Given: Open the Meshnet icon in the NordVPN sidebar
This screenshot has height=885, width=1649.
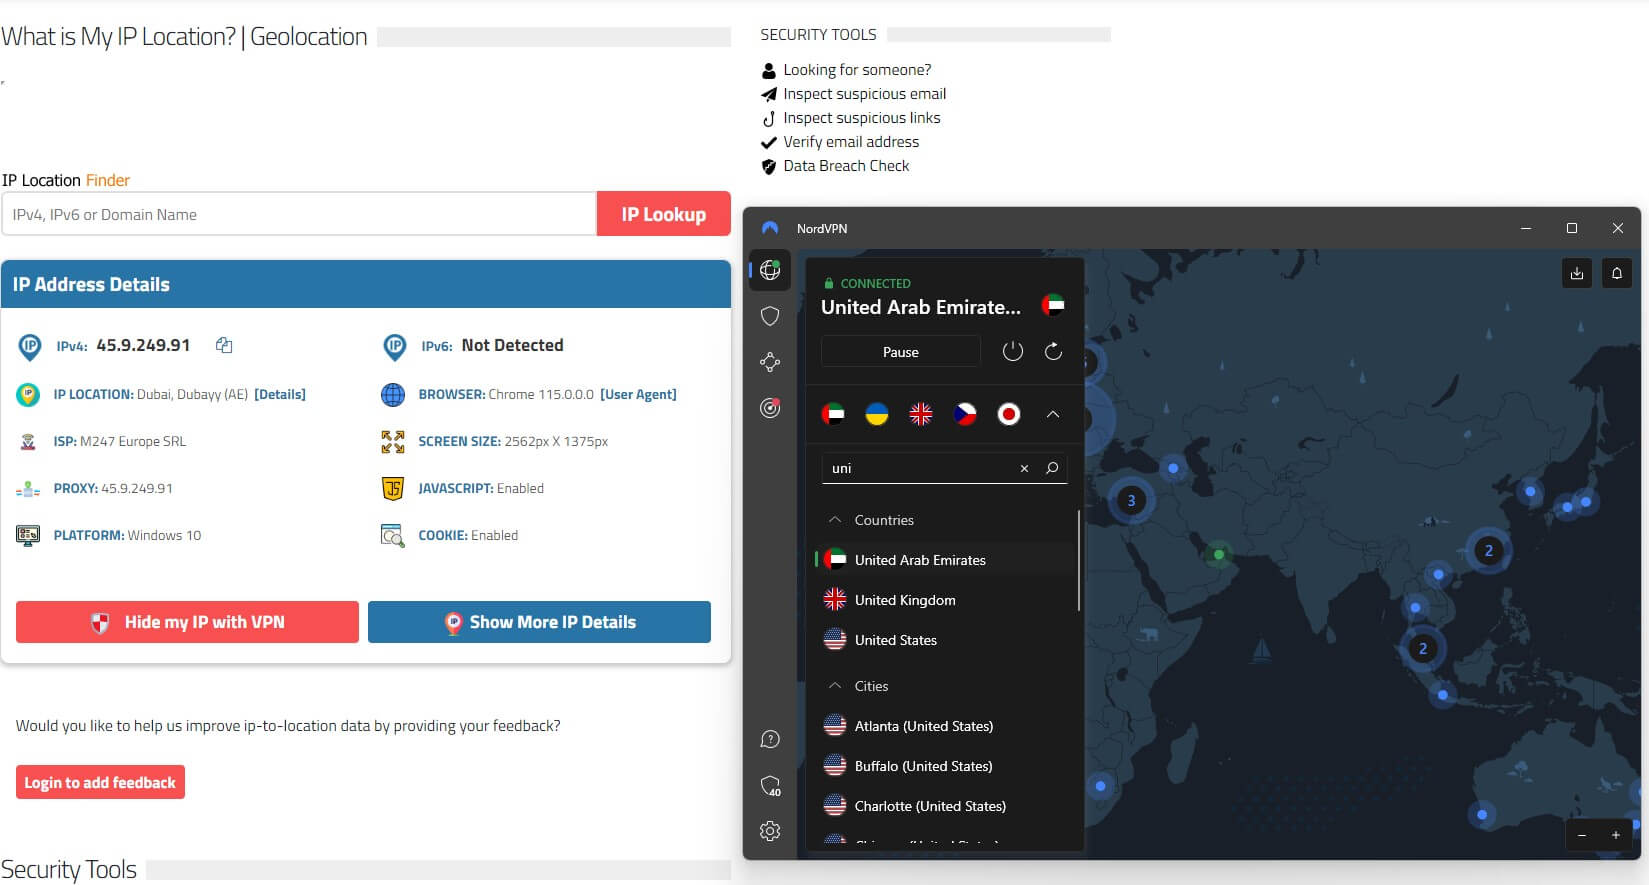Looking at the screenshot, I should [770, 362].
